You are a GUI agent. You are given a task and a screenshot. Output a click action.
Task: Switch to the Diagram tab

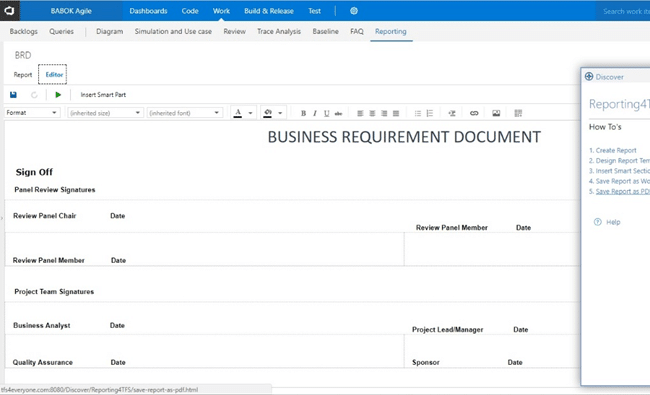[x=109, y=32]
